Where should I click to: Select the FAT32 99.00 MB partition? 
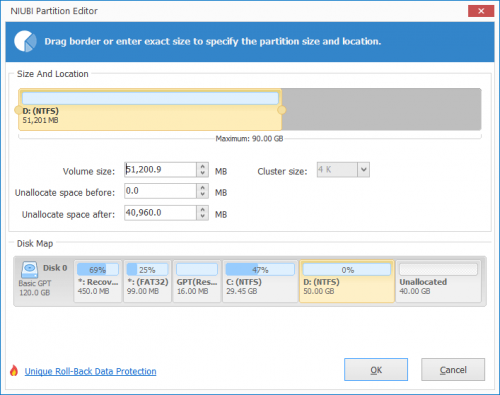147,281
